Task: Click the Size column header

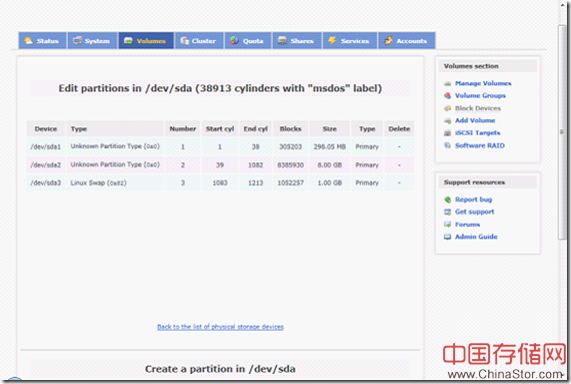Action: pyautogui.click(x=330, y=129)
